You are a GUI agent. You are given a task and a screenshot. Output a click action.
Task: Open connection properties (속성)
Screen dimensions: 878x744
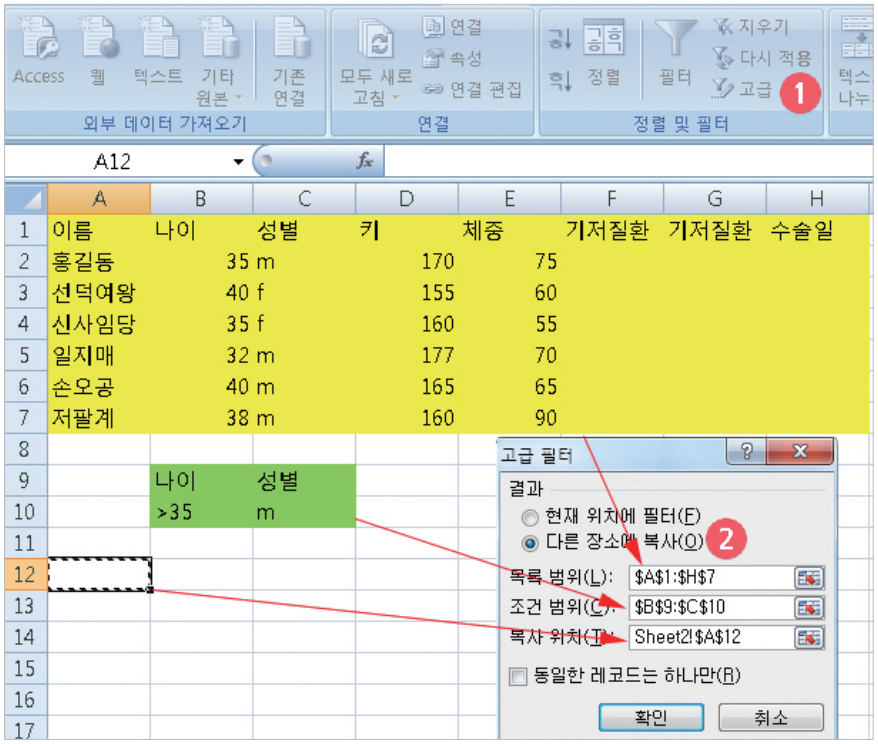452,58
